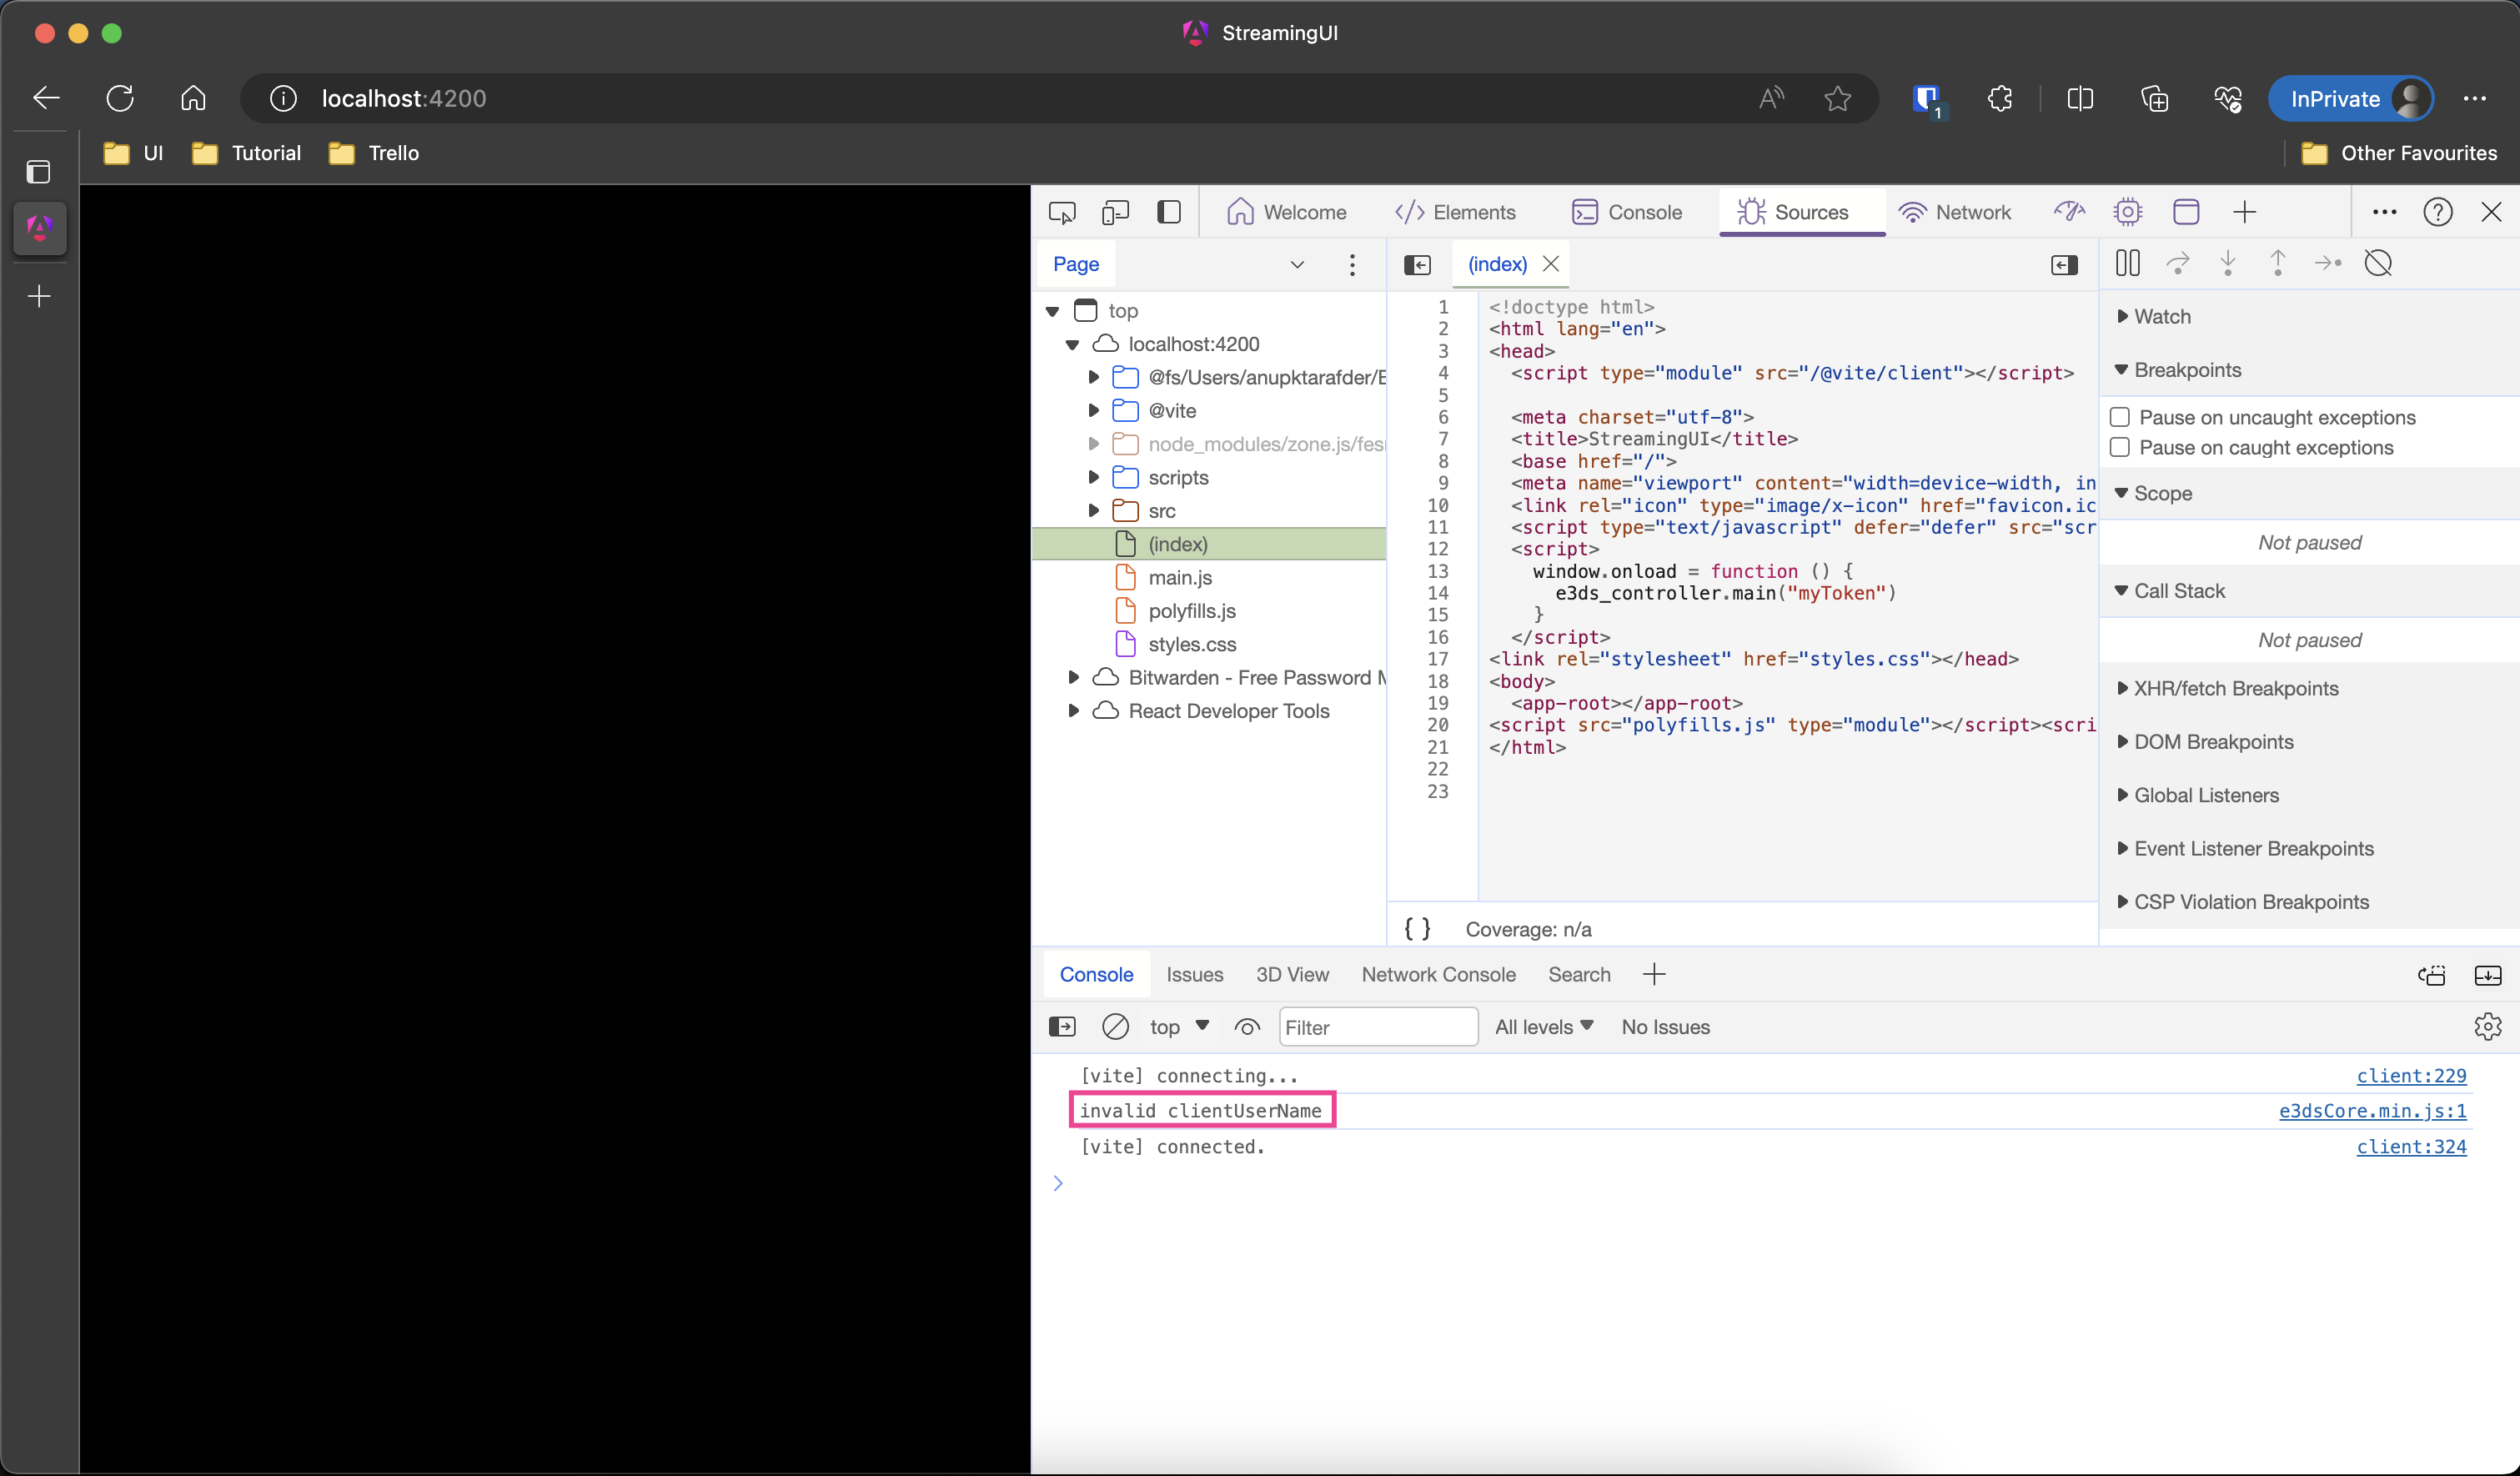Collapse the Breakpoints section
This screenshot has height=1476, width=2520.
click(x=2178, y=370)
